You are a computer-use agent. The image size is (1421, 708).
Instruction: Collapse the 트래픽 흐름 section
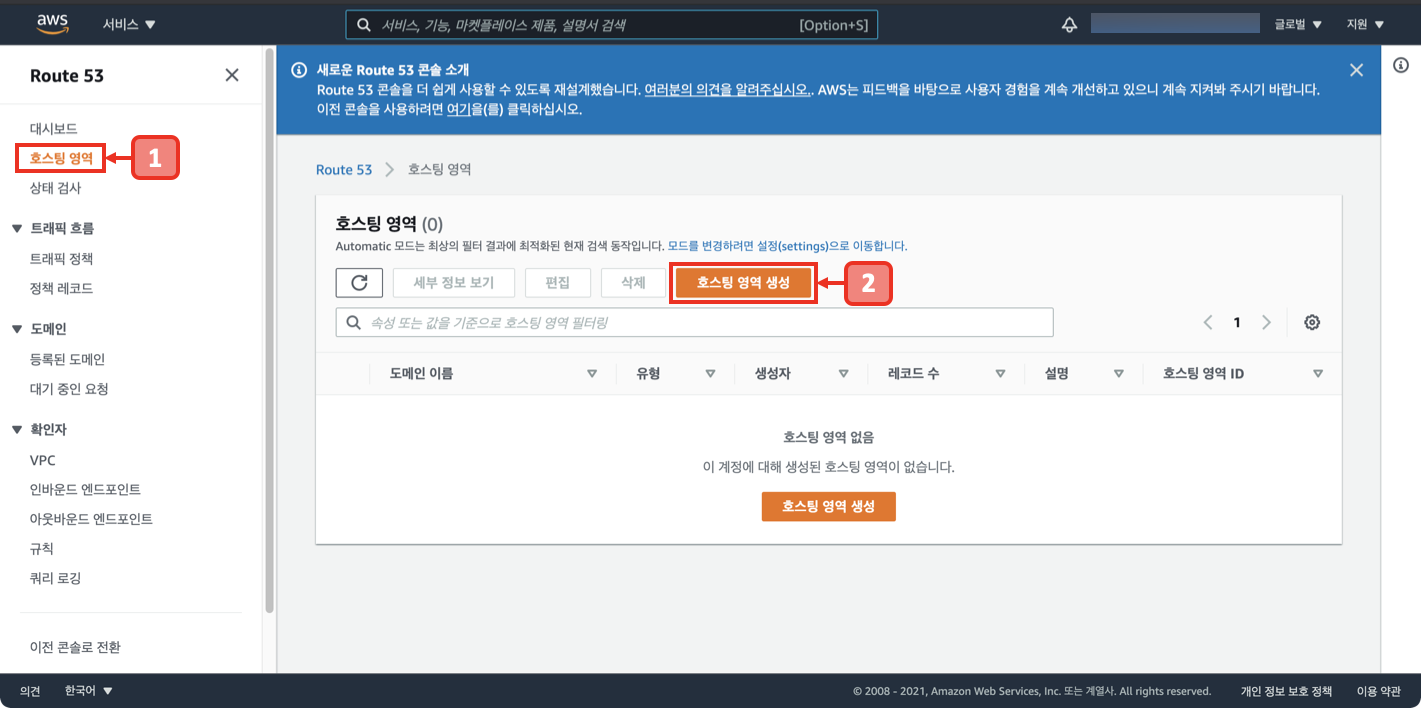(x=17, y=229)
